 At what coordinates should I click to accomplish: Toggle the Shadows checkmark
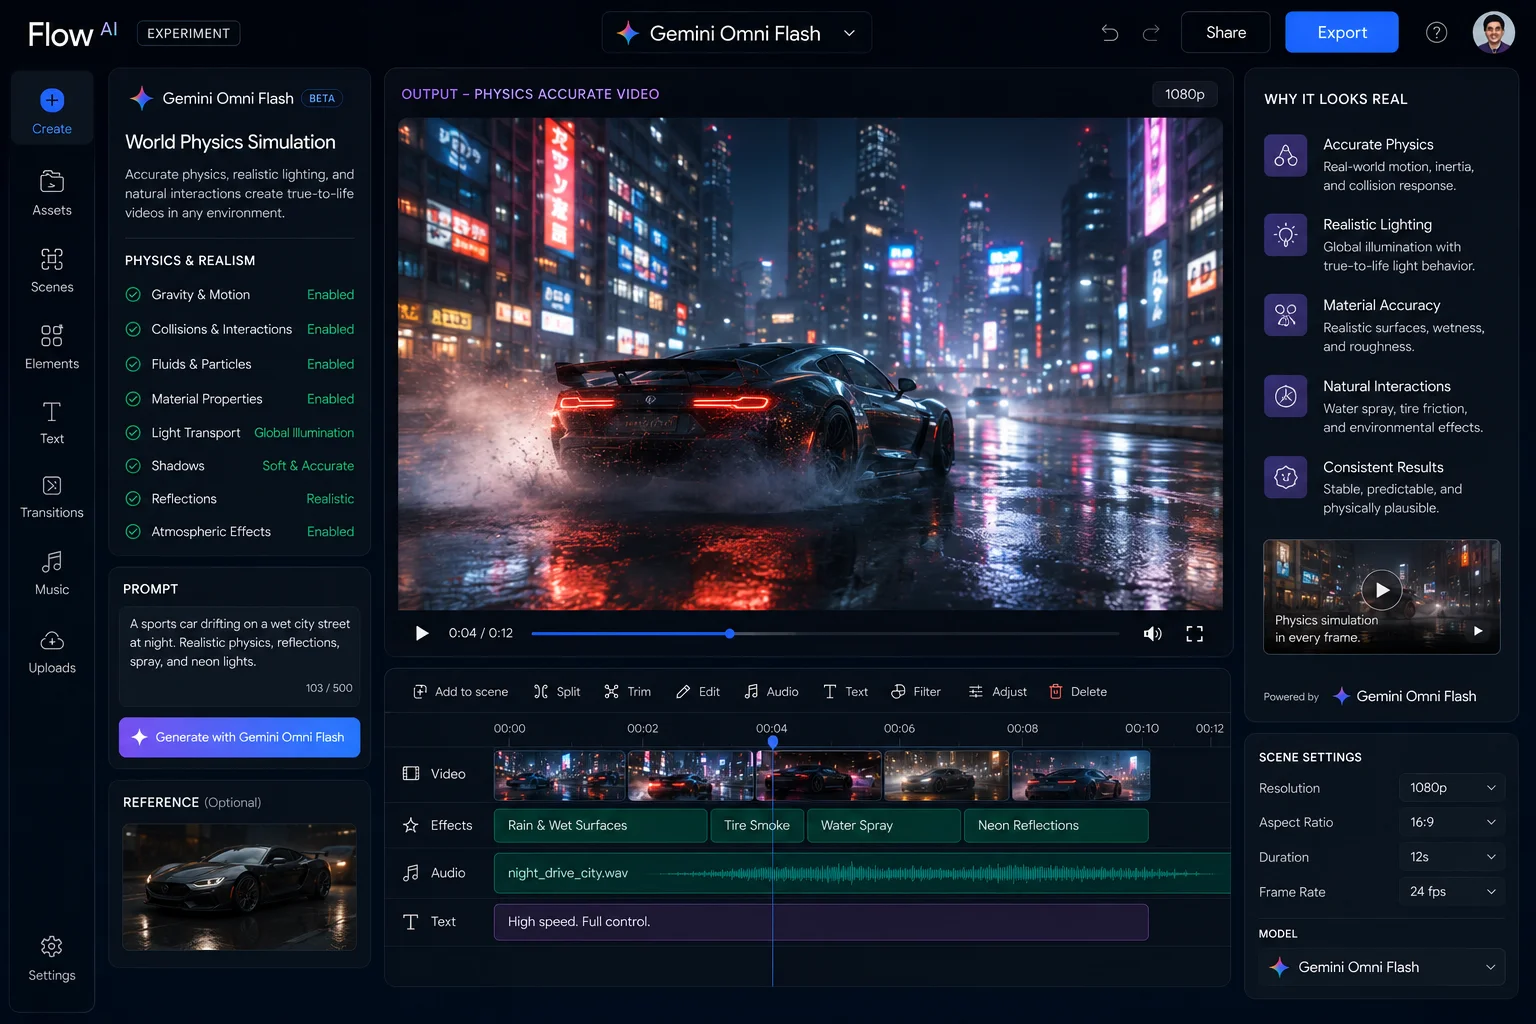[x=133, y=466]
